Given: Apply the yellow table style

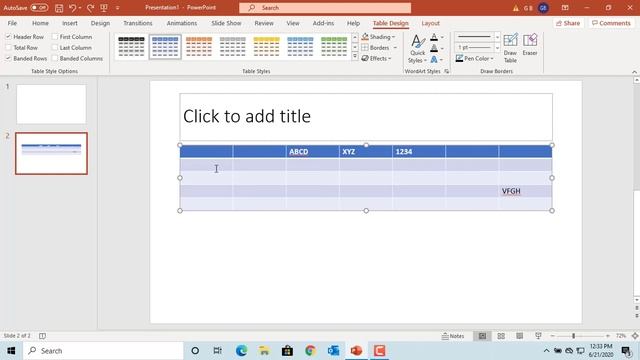Looking at the screenshot, I should point(266,47).
